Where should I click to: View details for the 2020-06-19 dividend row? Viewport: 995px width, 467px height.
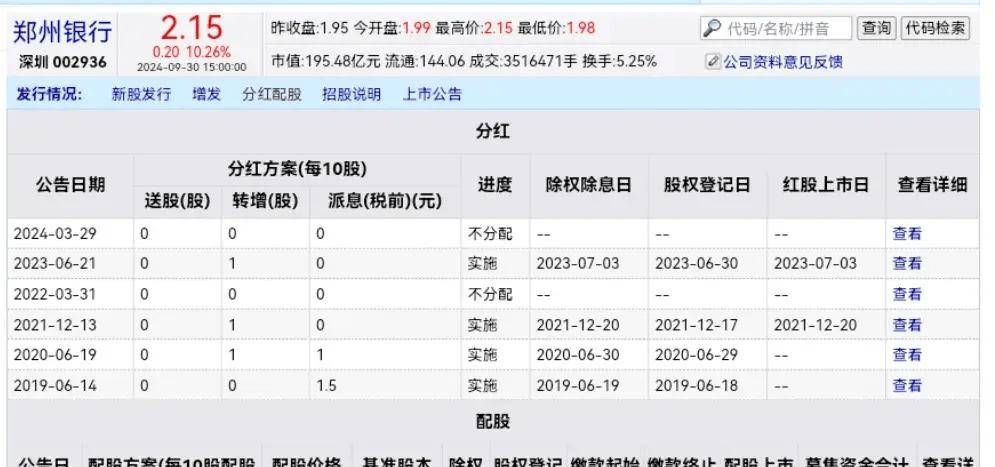pos(907,355)
